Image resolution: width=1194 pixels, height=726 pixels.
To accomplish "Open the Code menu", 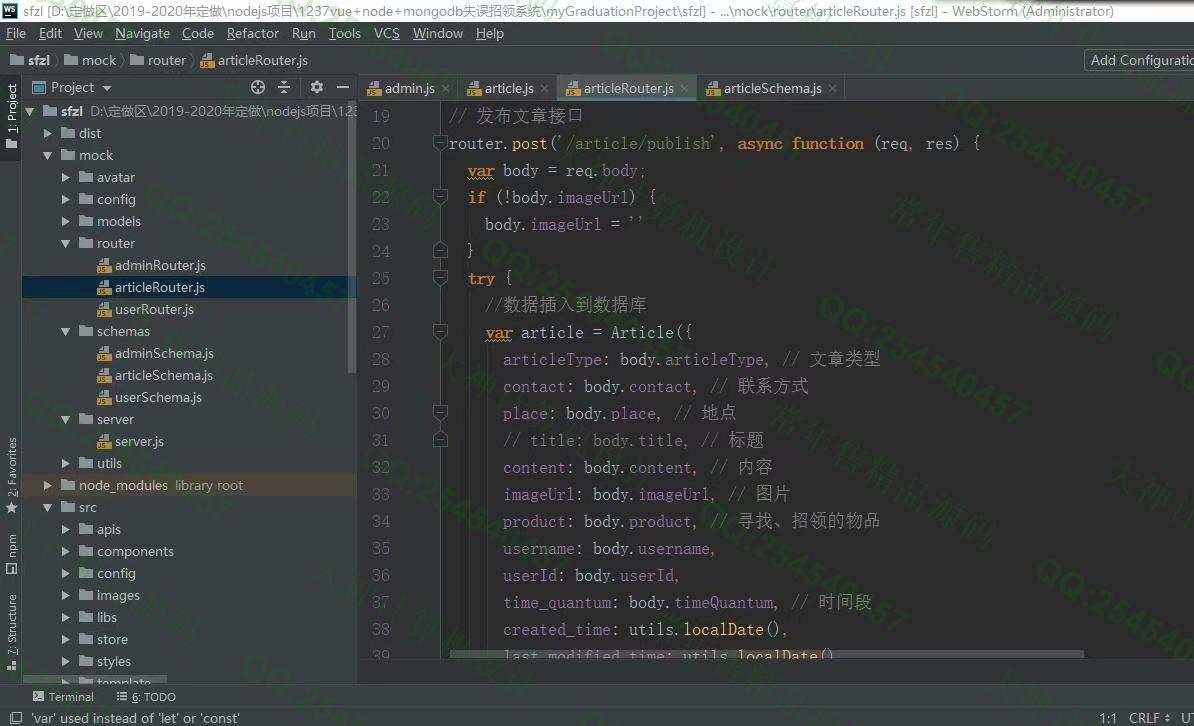I will pyautogui.click(x=198, y=34).
